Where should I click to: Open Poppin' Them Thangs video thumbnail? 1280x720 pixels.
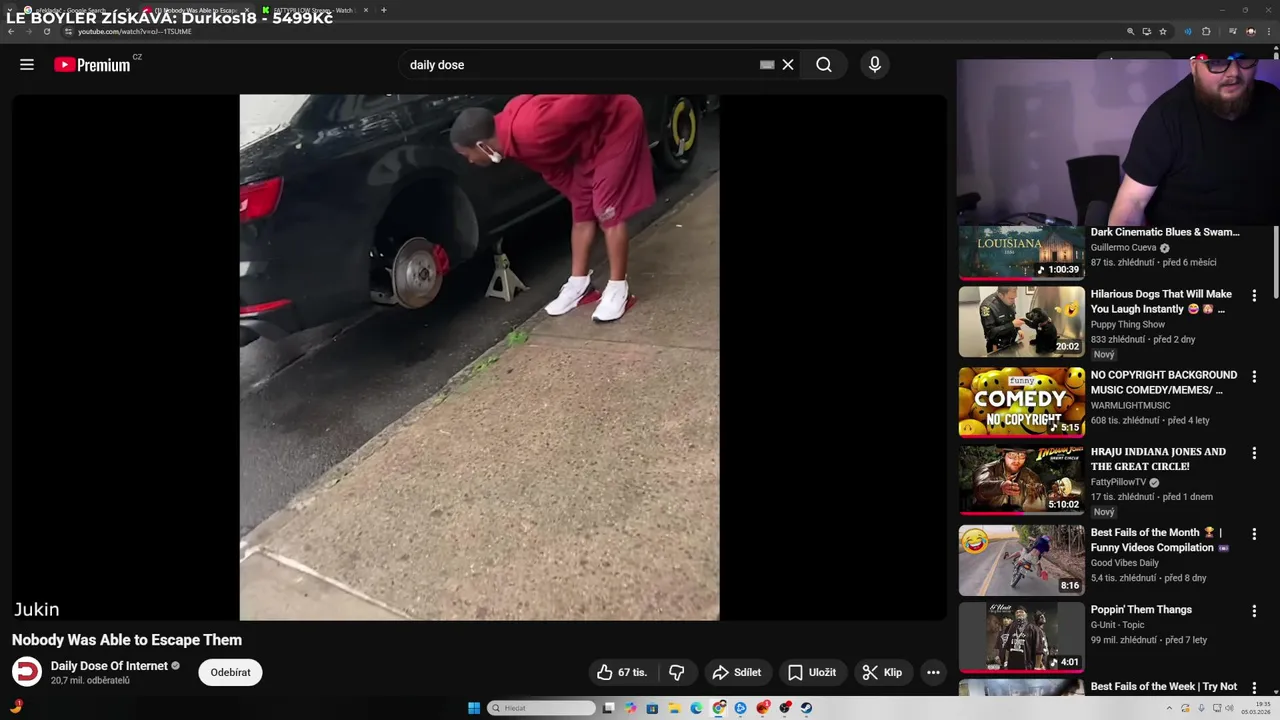1021,637
